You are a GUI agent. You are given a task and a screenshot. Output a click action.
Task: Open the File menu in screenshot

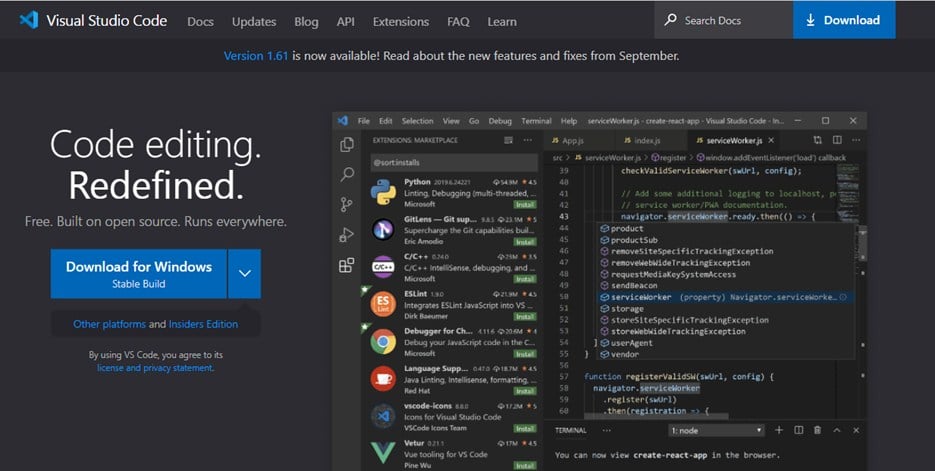pyautogui.click(x=364, y=121)
